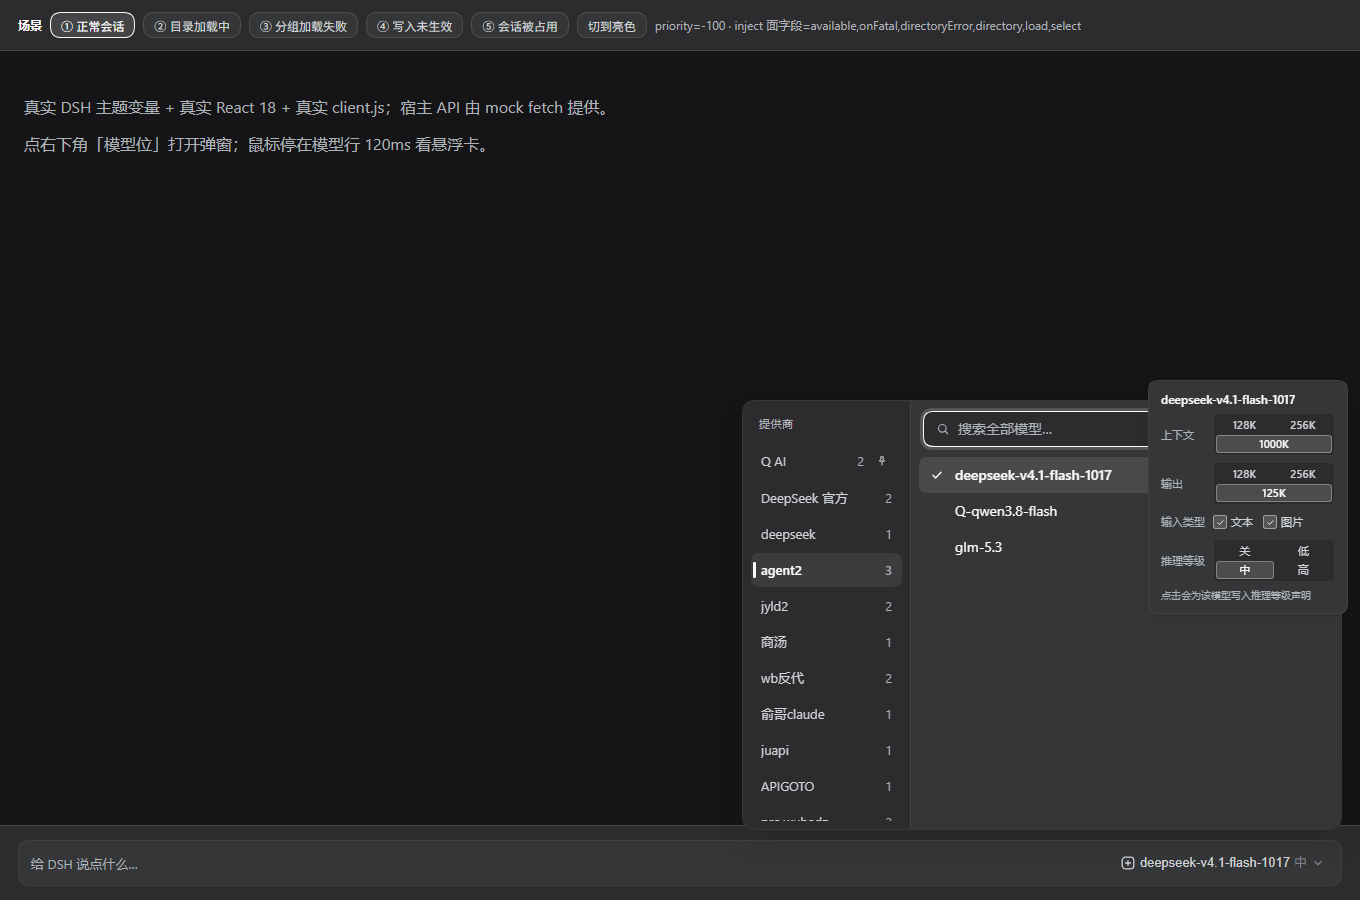This screenshot has height=900, width=1360.
Task: Toggle the 文本 input type checkbox
Action: point(1220,522)
